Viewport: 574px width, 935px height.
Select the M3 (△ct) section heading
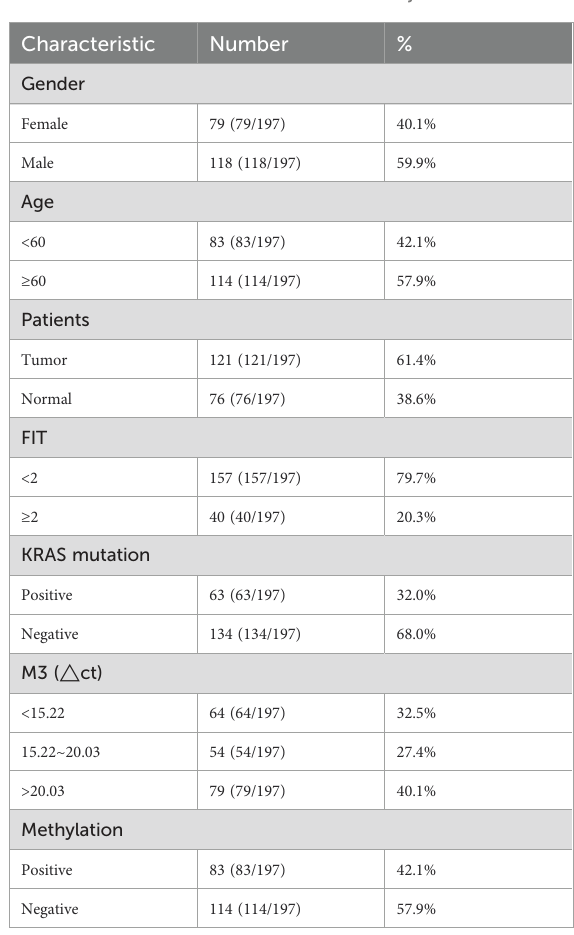(x=62, y=673)
